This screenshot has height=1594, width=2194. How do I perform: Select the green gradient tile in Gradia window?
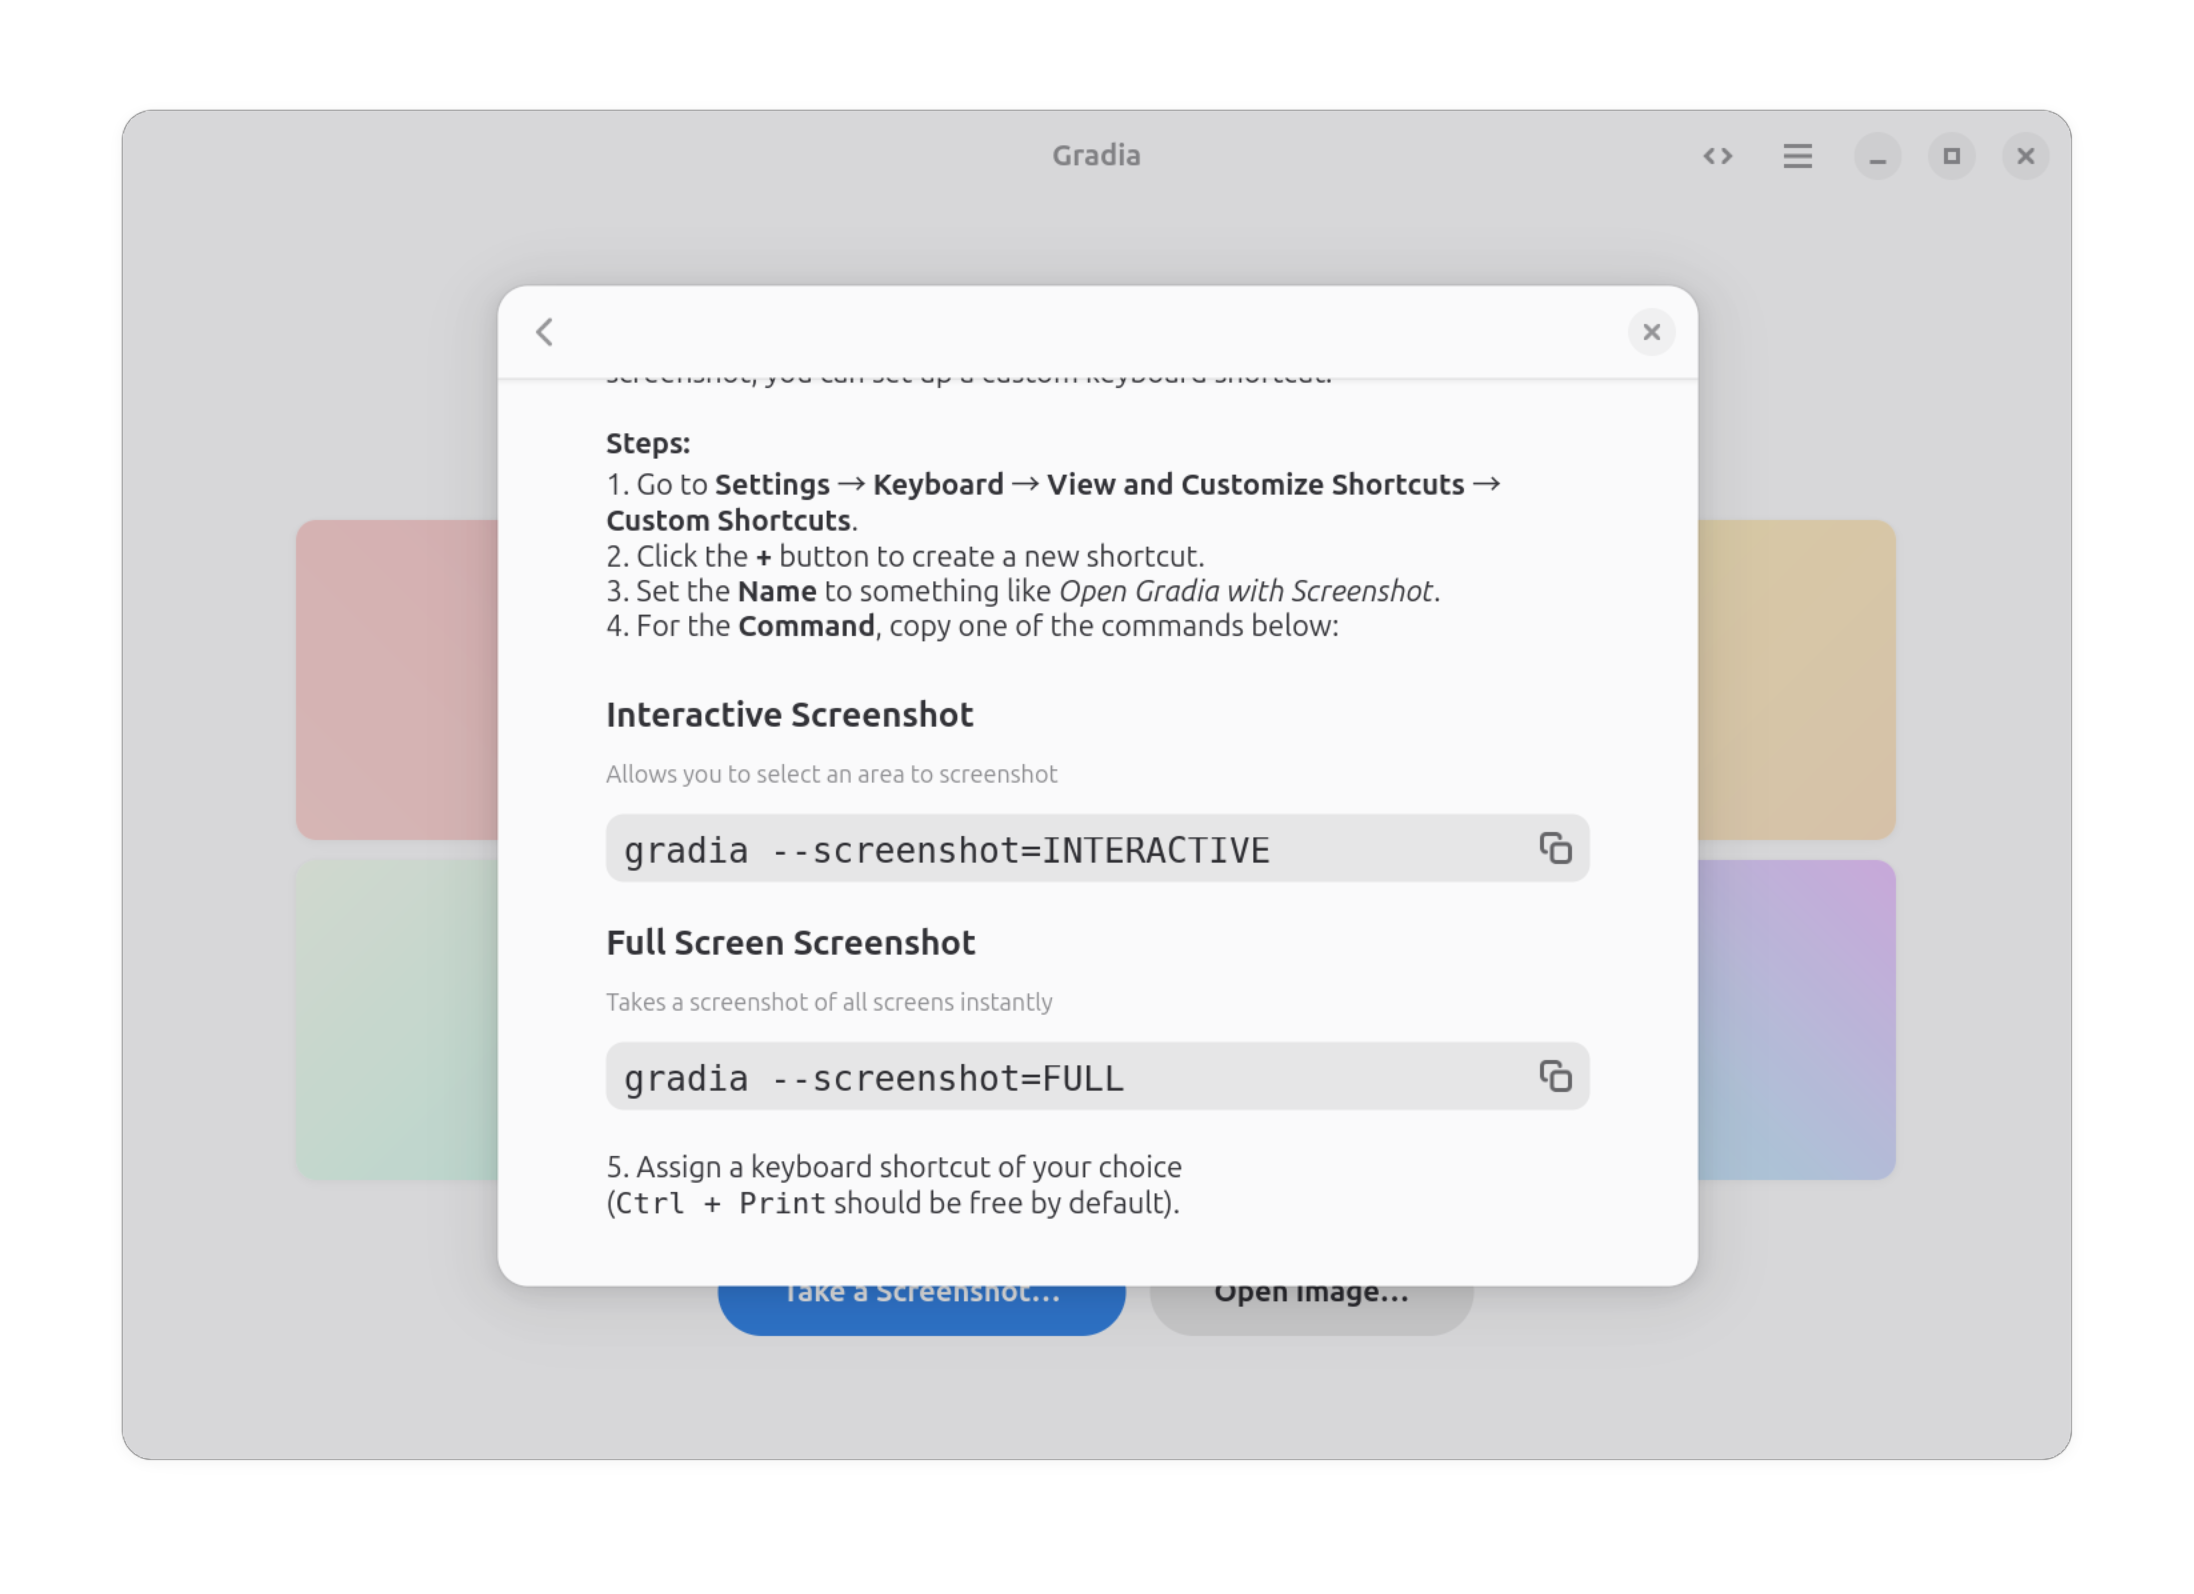point(397,1019)
